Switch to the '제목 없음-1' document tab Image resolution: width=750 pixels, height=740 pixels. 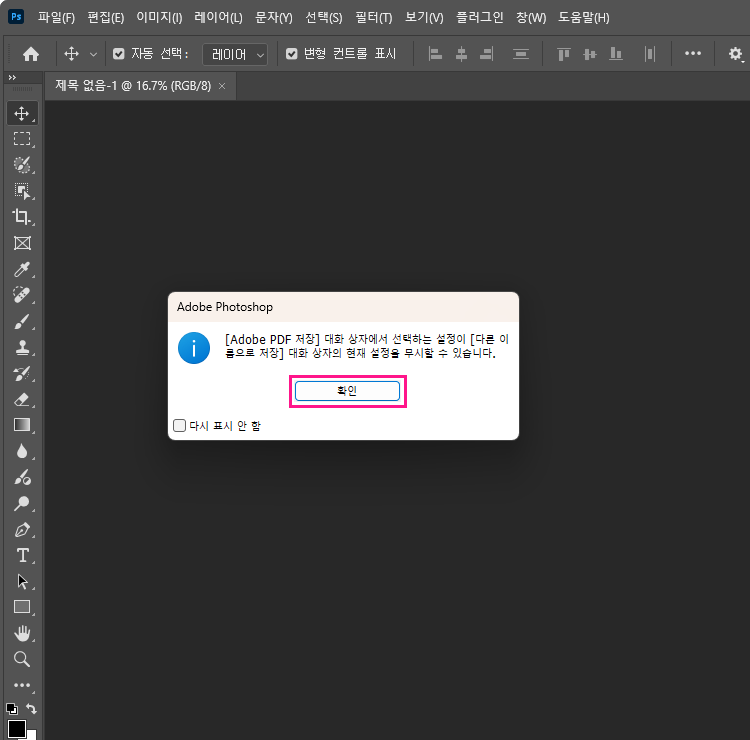(x=133, y=86)
